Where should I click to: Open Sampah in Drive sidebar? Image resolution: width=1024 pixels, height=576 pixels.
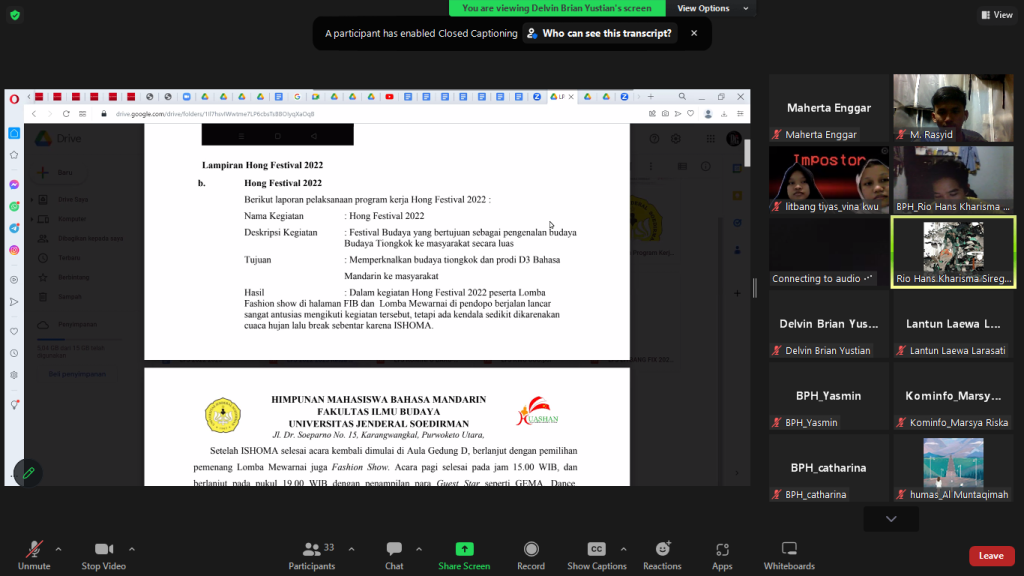(x=69, y=296)
